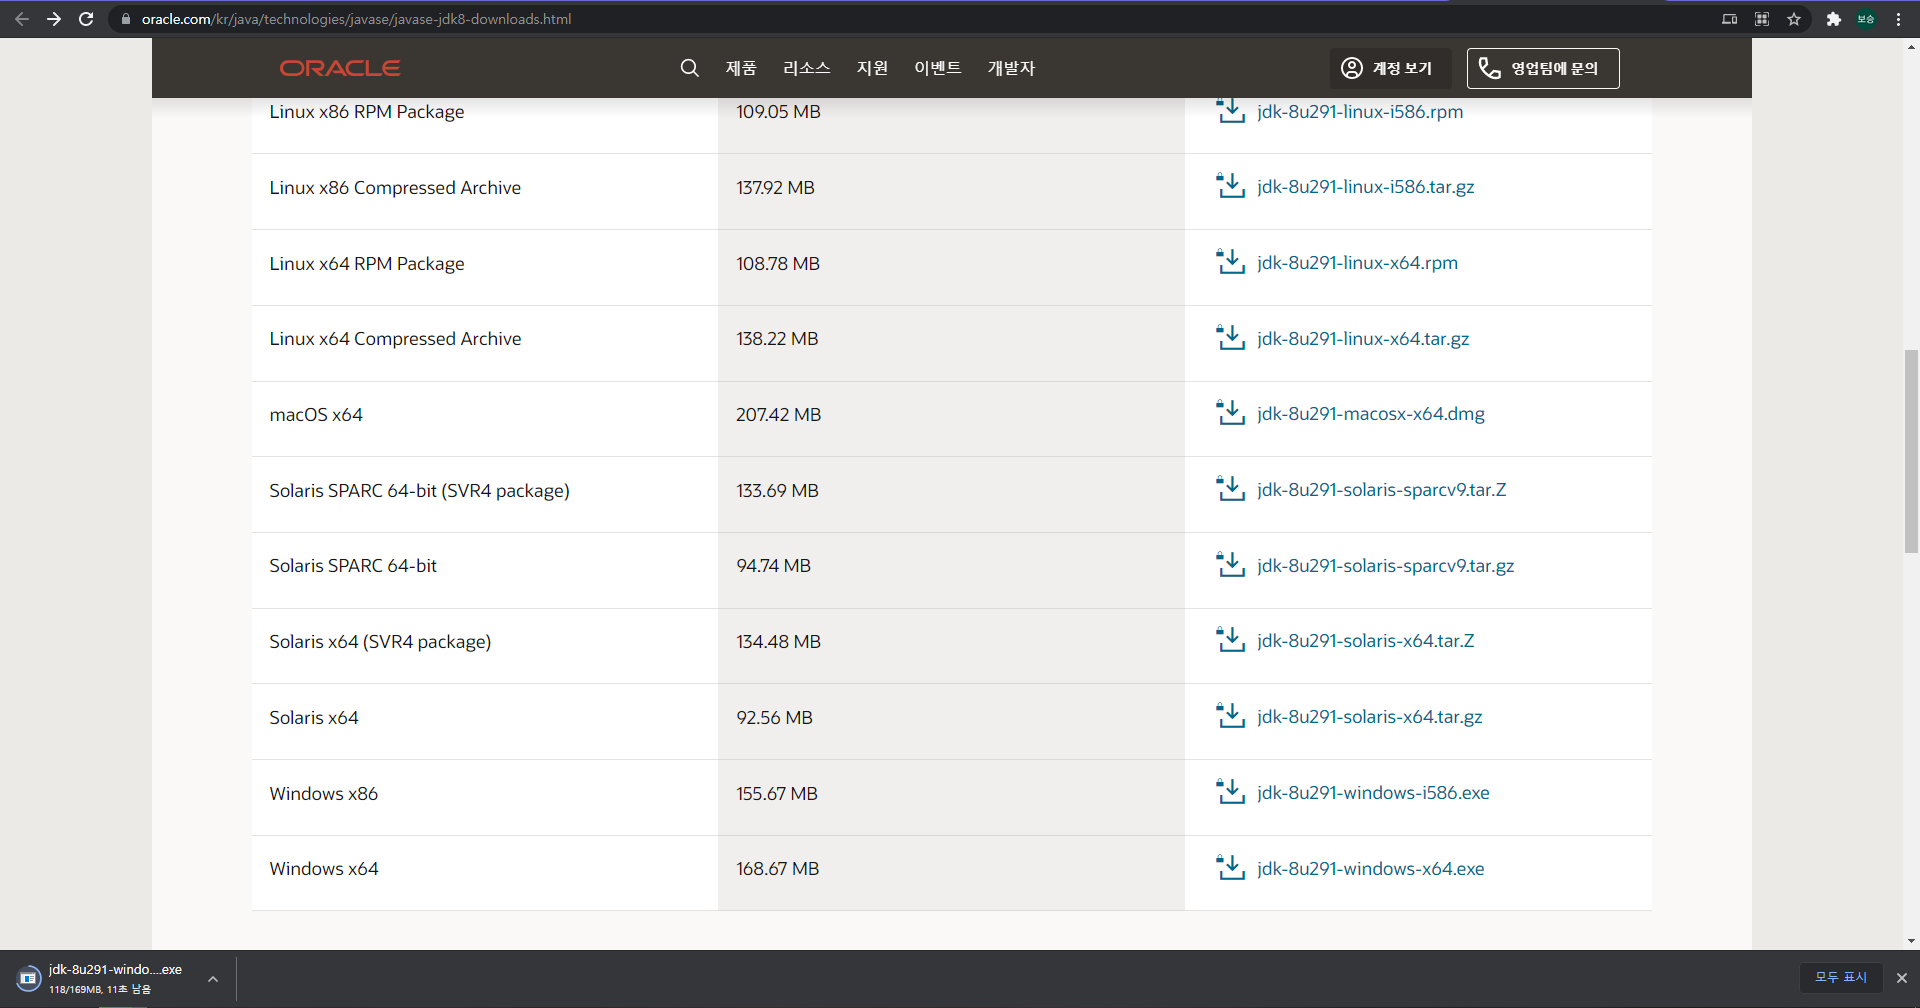Click the page vertical scrollbar thumb

1911,451
